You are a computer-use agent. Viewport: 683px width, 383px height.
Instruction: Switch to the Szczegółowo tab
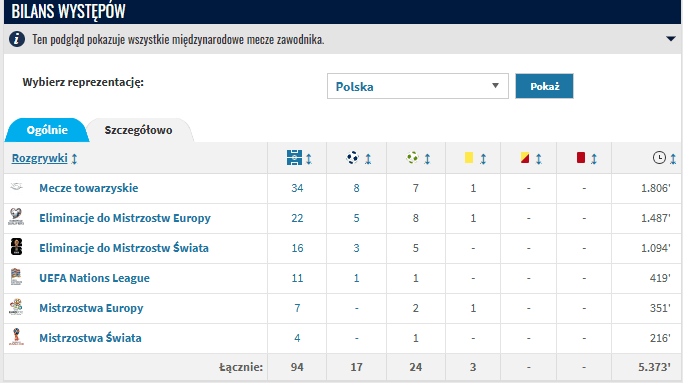pyautogui.click(x=139, y=130)
